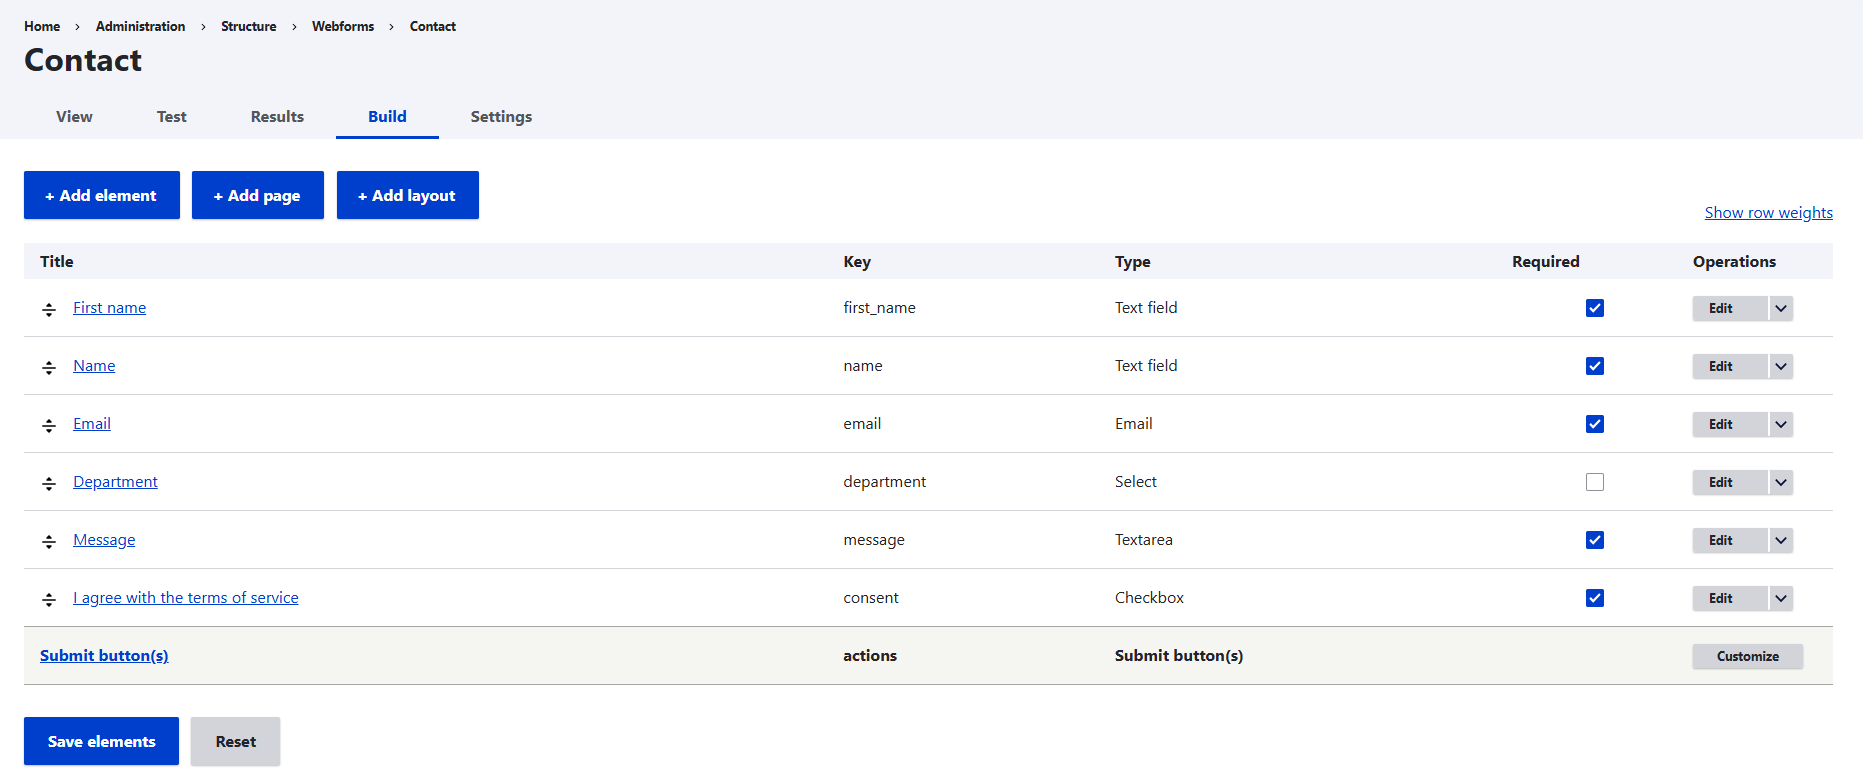Edit the First name element

point(1730,308)
